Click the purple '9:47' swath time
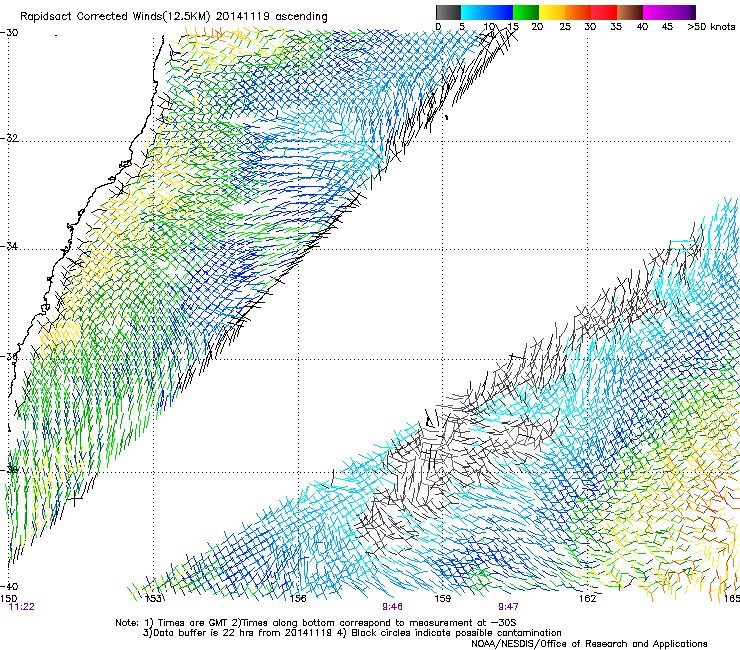 point(508,607)
